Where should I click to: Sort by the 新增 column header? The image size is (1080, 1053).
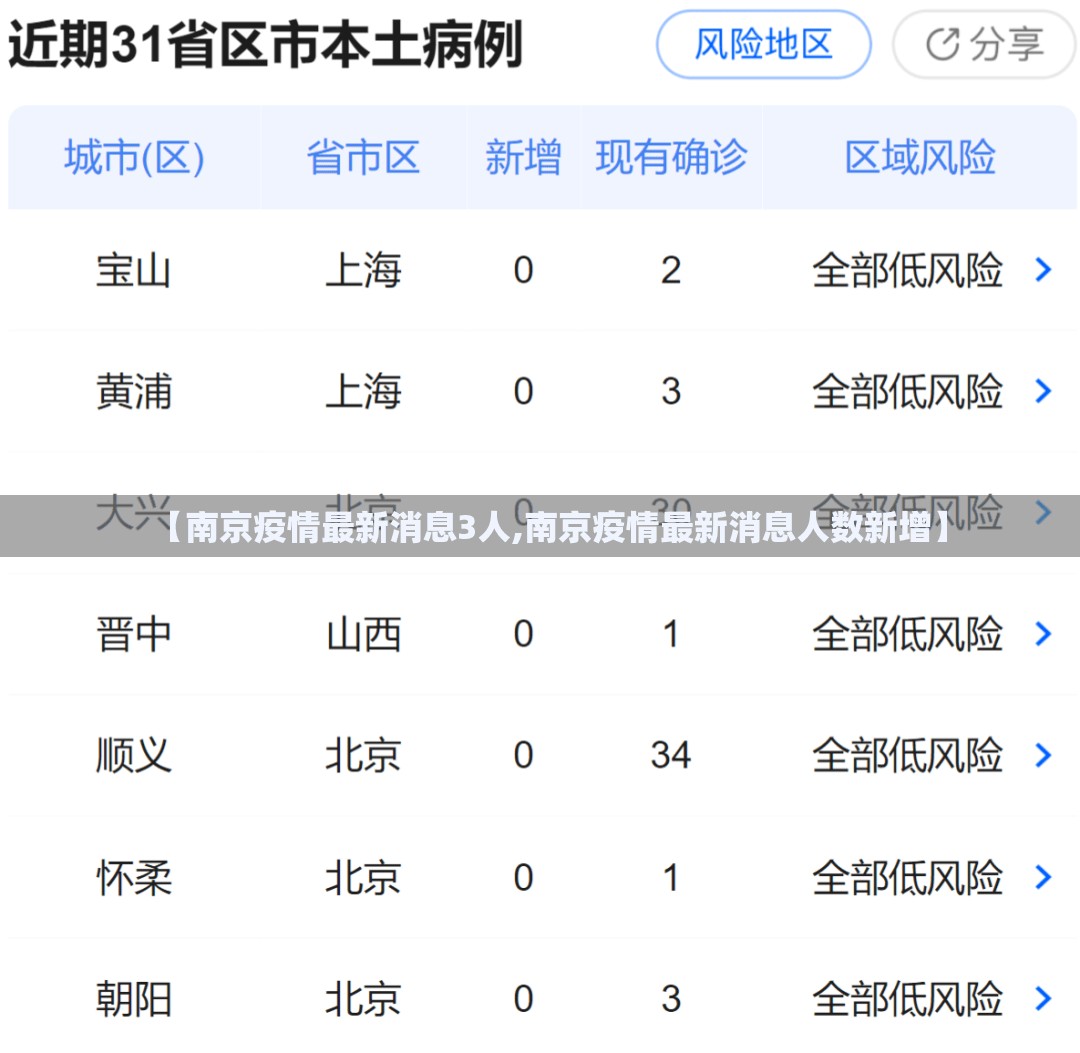click(523, 157)
